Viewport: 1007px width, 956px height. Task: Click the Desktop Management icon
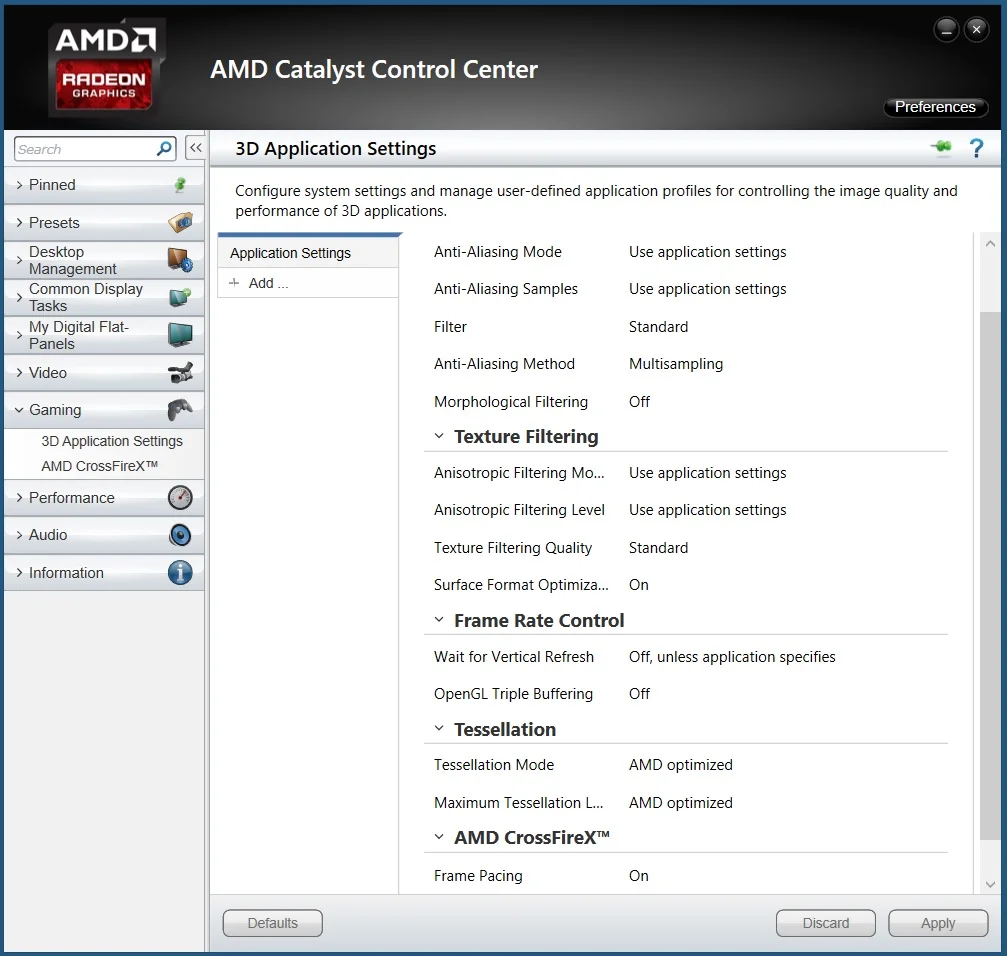180,259
